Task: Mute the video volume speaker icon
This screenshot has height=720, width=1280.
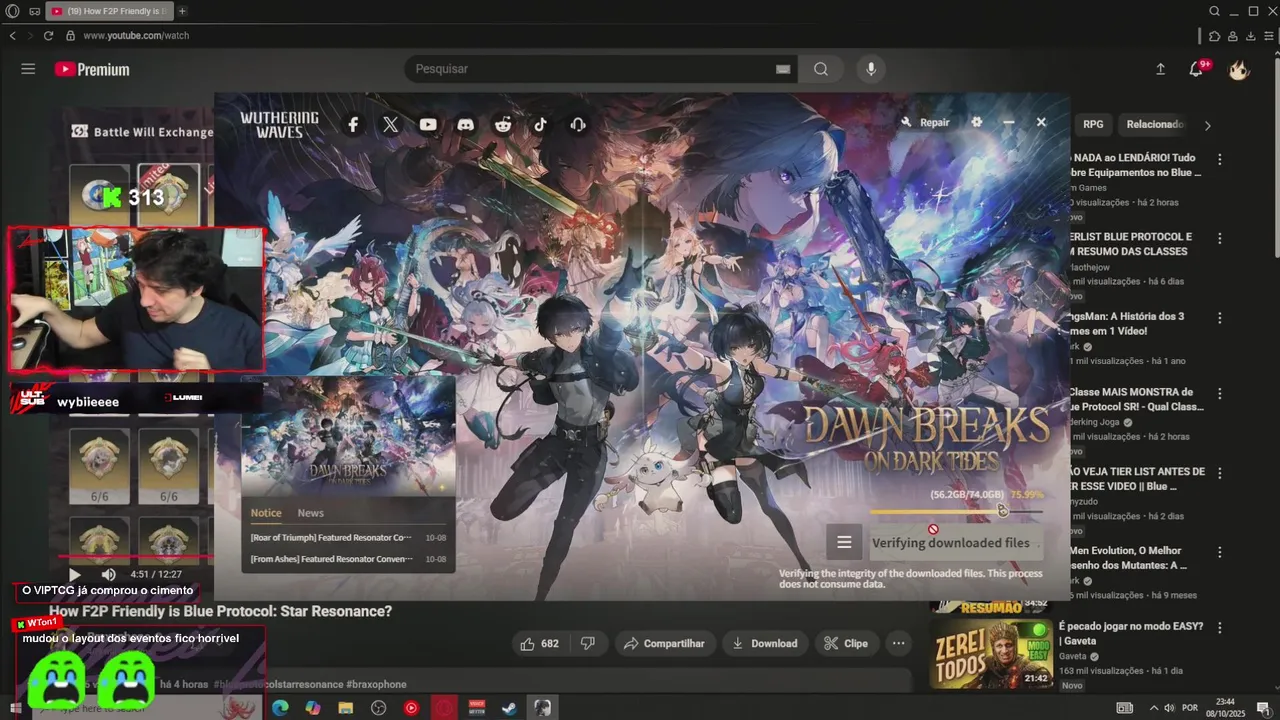Action: 108,575
